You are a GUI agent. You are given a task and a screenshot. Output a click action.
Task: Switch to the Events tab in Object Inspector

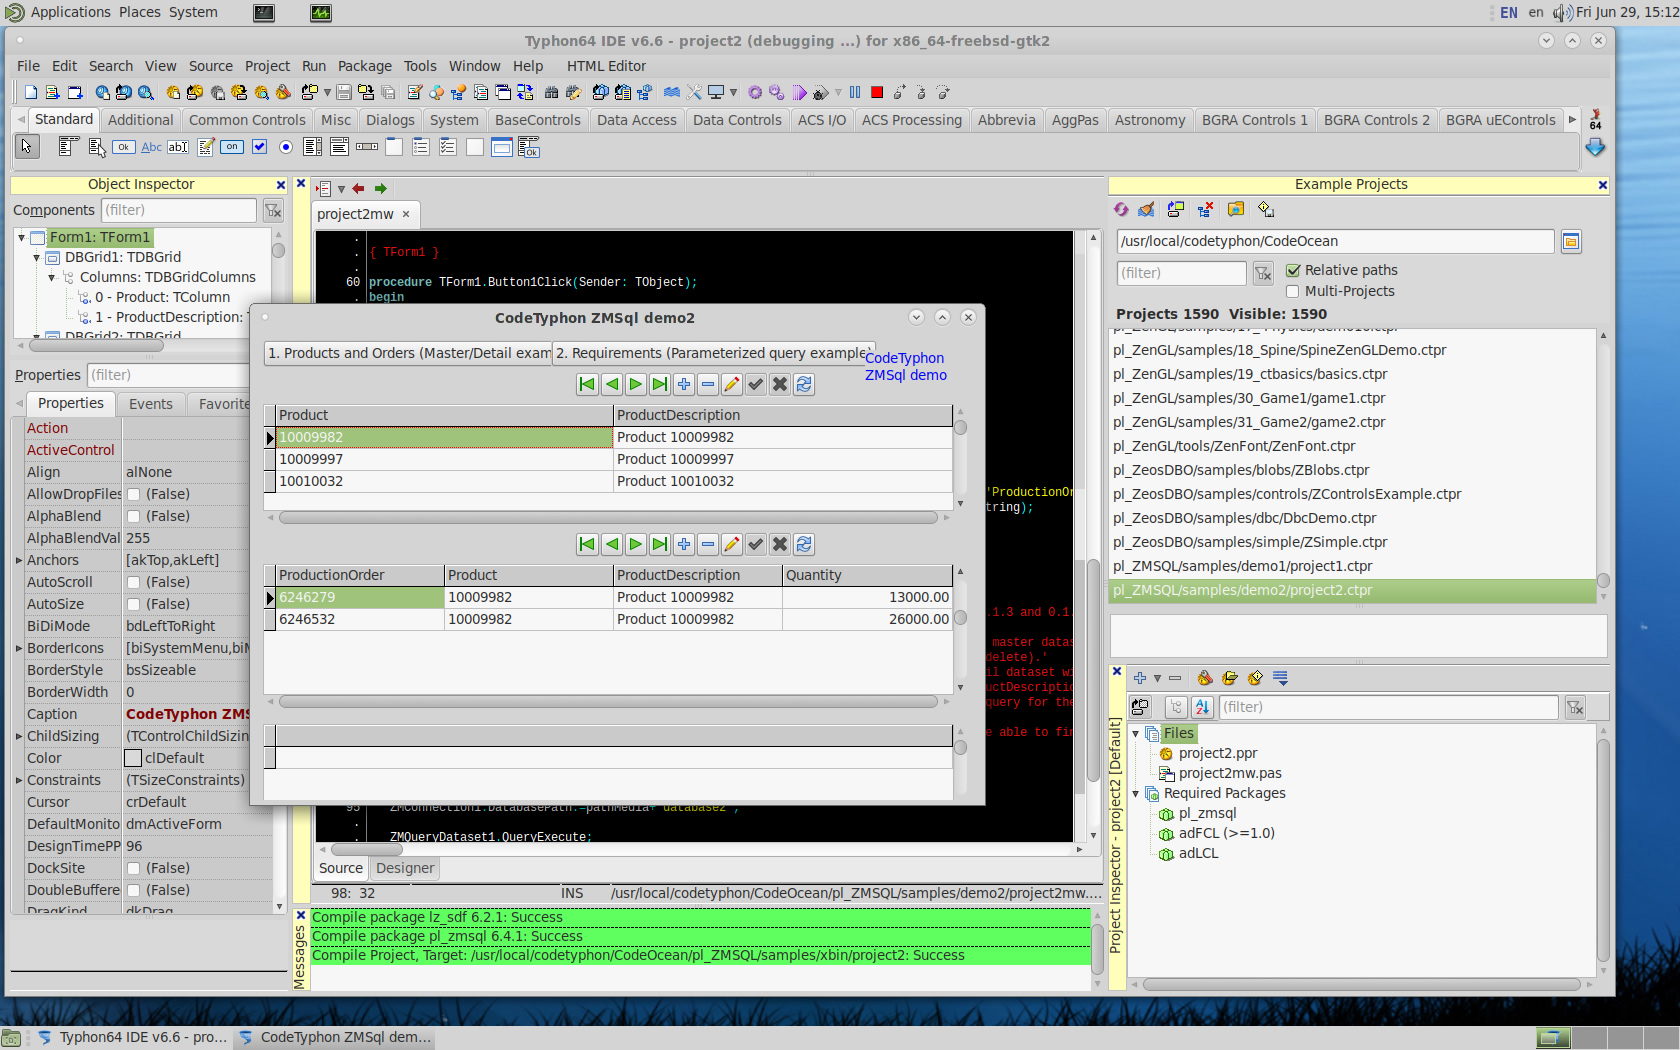(x=151, y=404)
